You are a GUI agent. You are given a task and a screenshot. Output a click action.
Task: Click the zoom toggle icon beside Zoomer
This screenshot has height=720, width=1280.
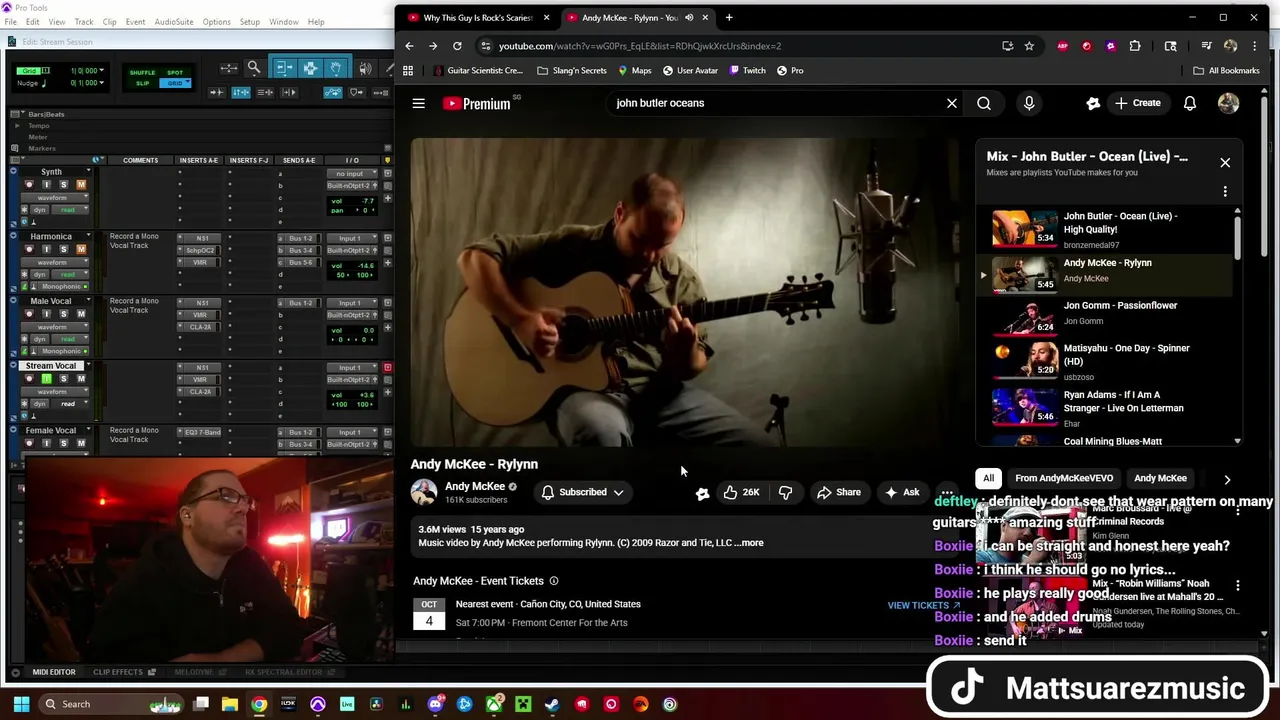tap(229, 68)
